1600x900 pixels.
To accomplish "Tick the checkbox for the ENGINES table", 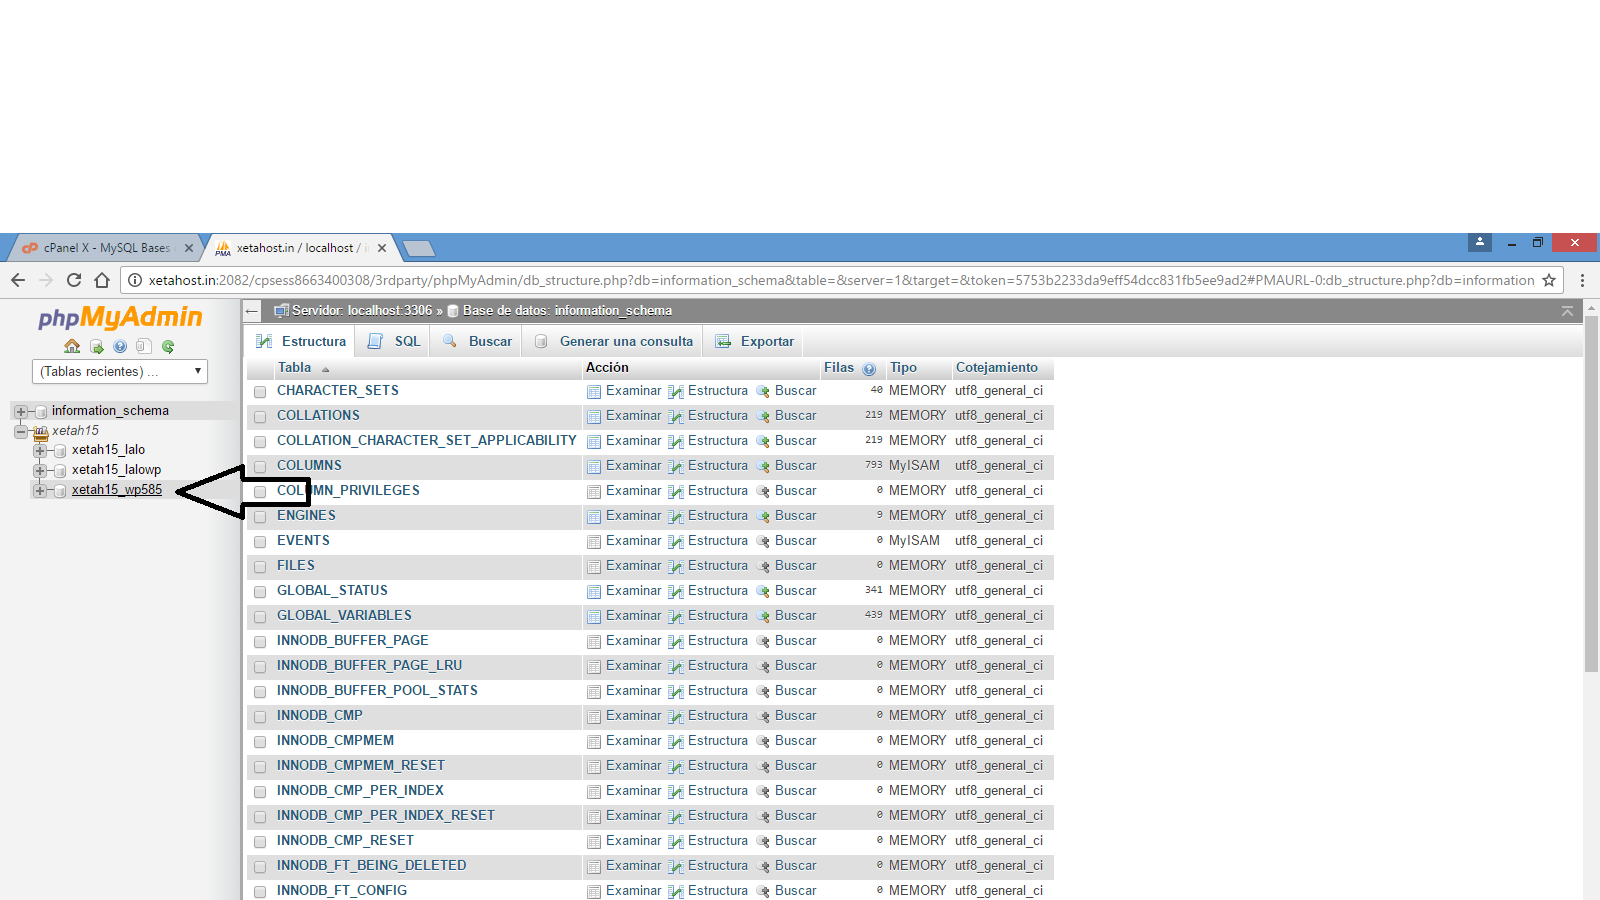I will [x=260, y=517].
